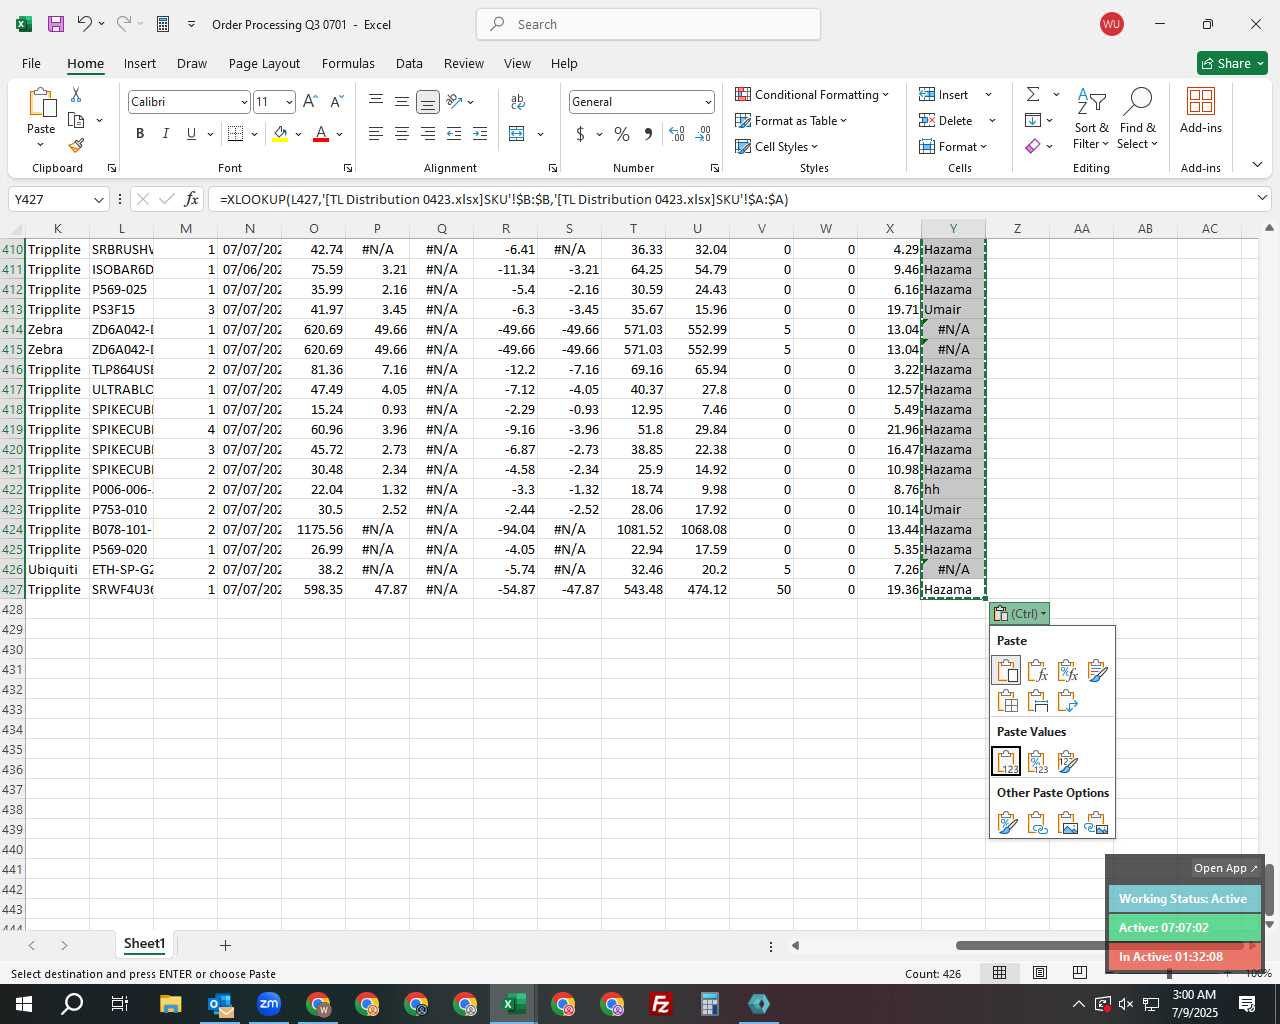Open the Add-ins button
Image resolution: width=1280 pixels, height=1024 pixels.
point(1201,111)
